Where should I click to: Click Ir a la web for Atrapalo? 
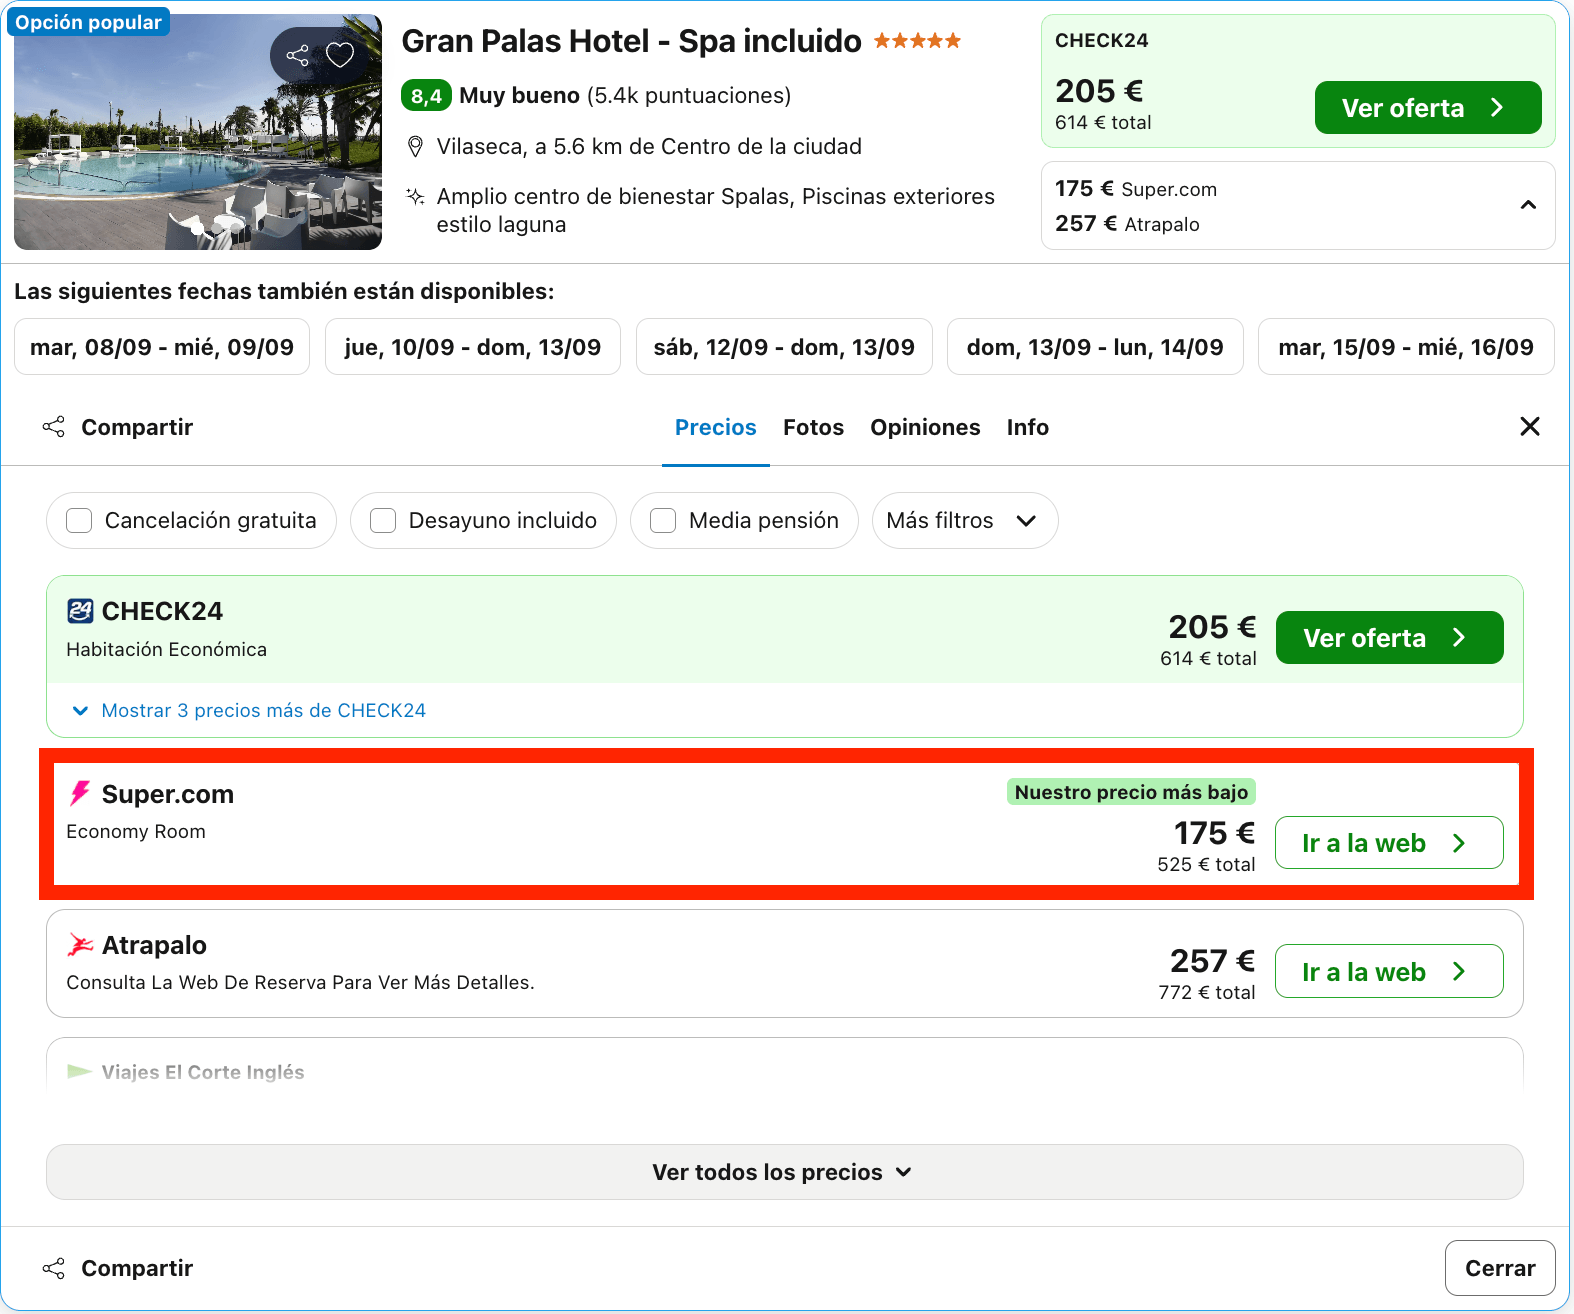click(1389, 971)
